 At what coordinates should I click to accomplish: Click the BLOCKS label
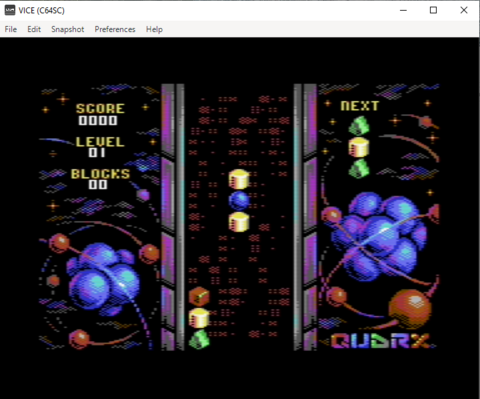tap(100, 174)
